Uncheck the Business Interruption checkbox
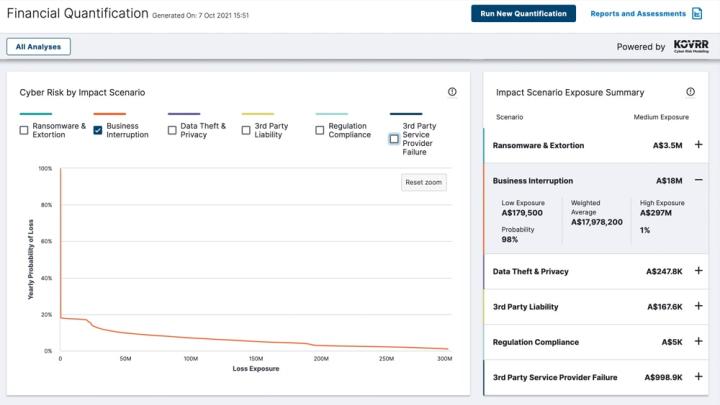The width and height of the screenshot is (720, 405). (x=98, y=130)
